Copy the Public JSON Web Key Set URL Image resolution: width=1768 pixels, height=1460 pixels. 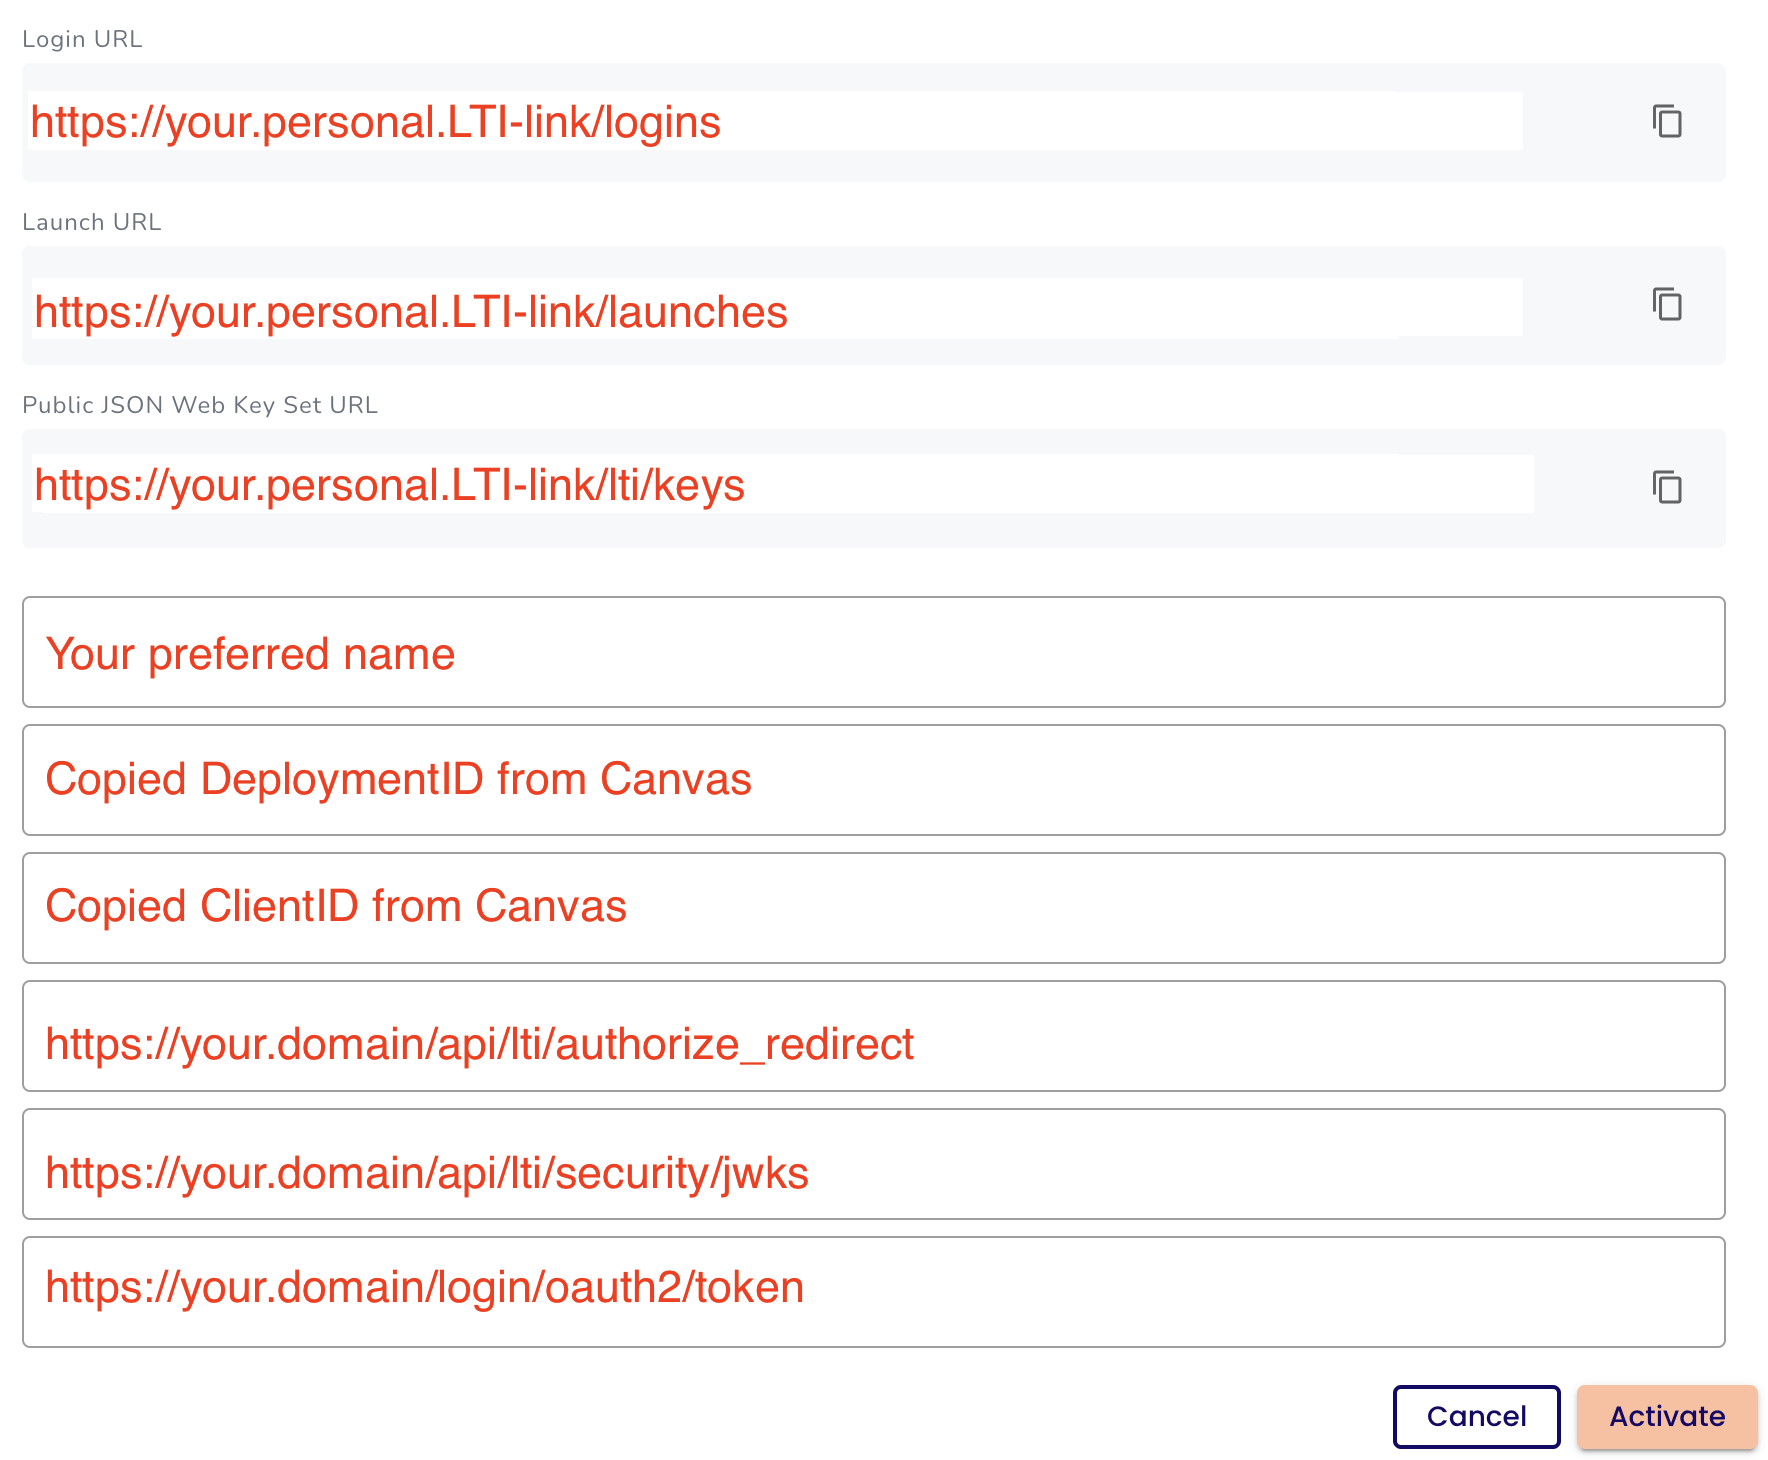(1667, 487)
